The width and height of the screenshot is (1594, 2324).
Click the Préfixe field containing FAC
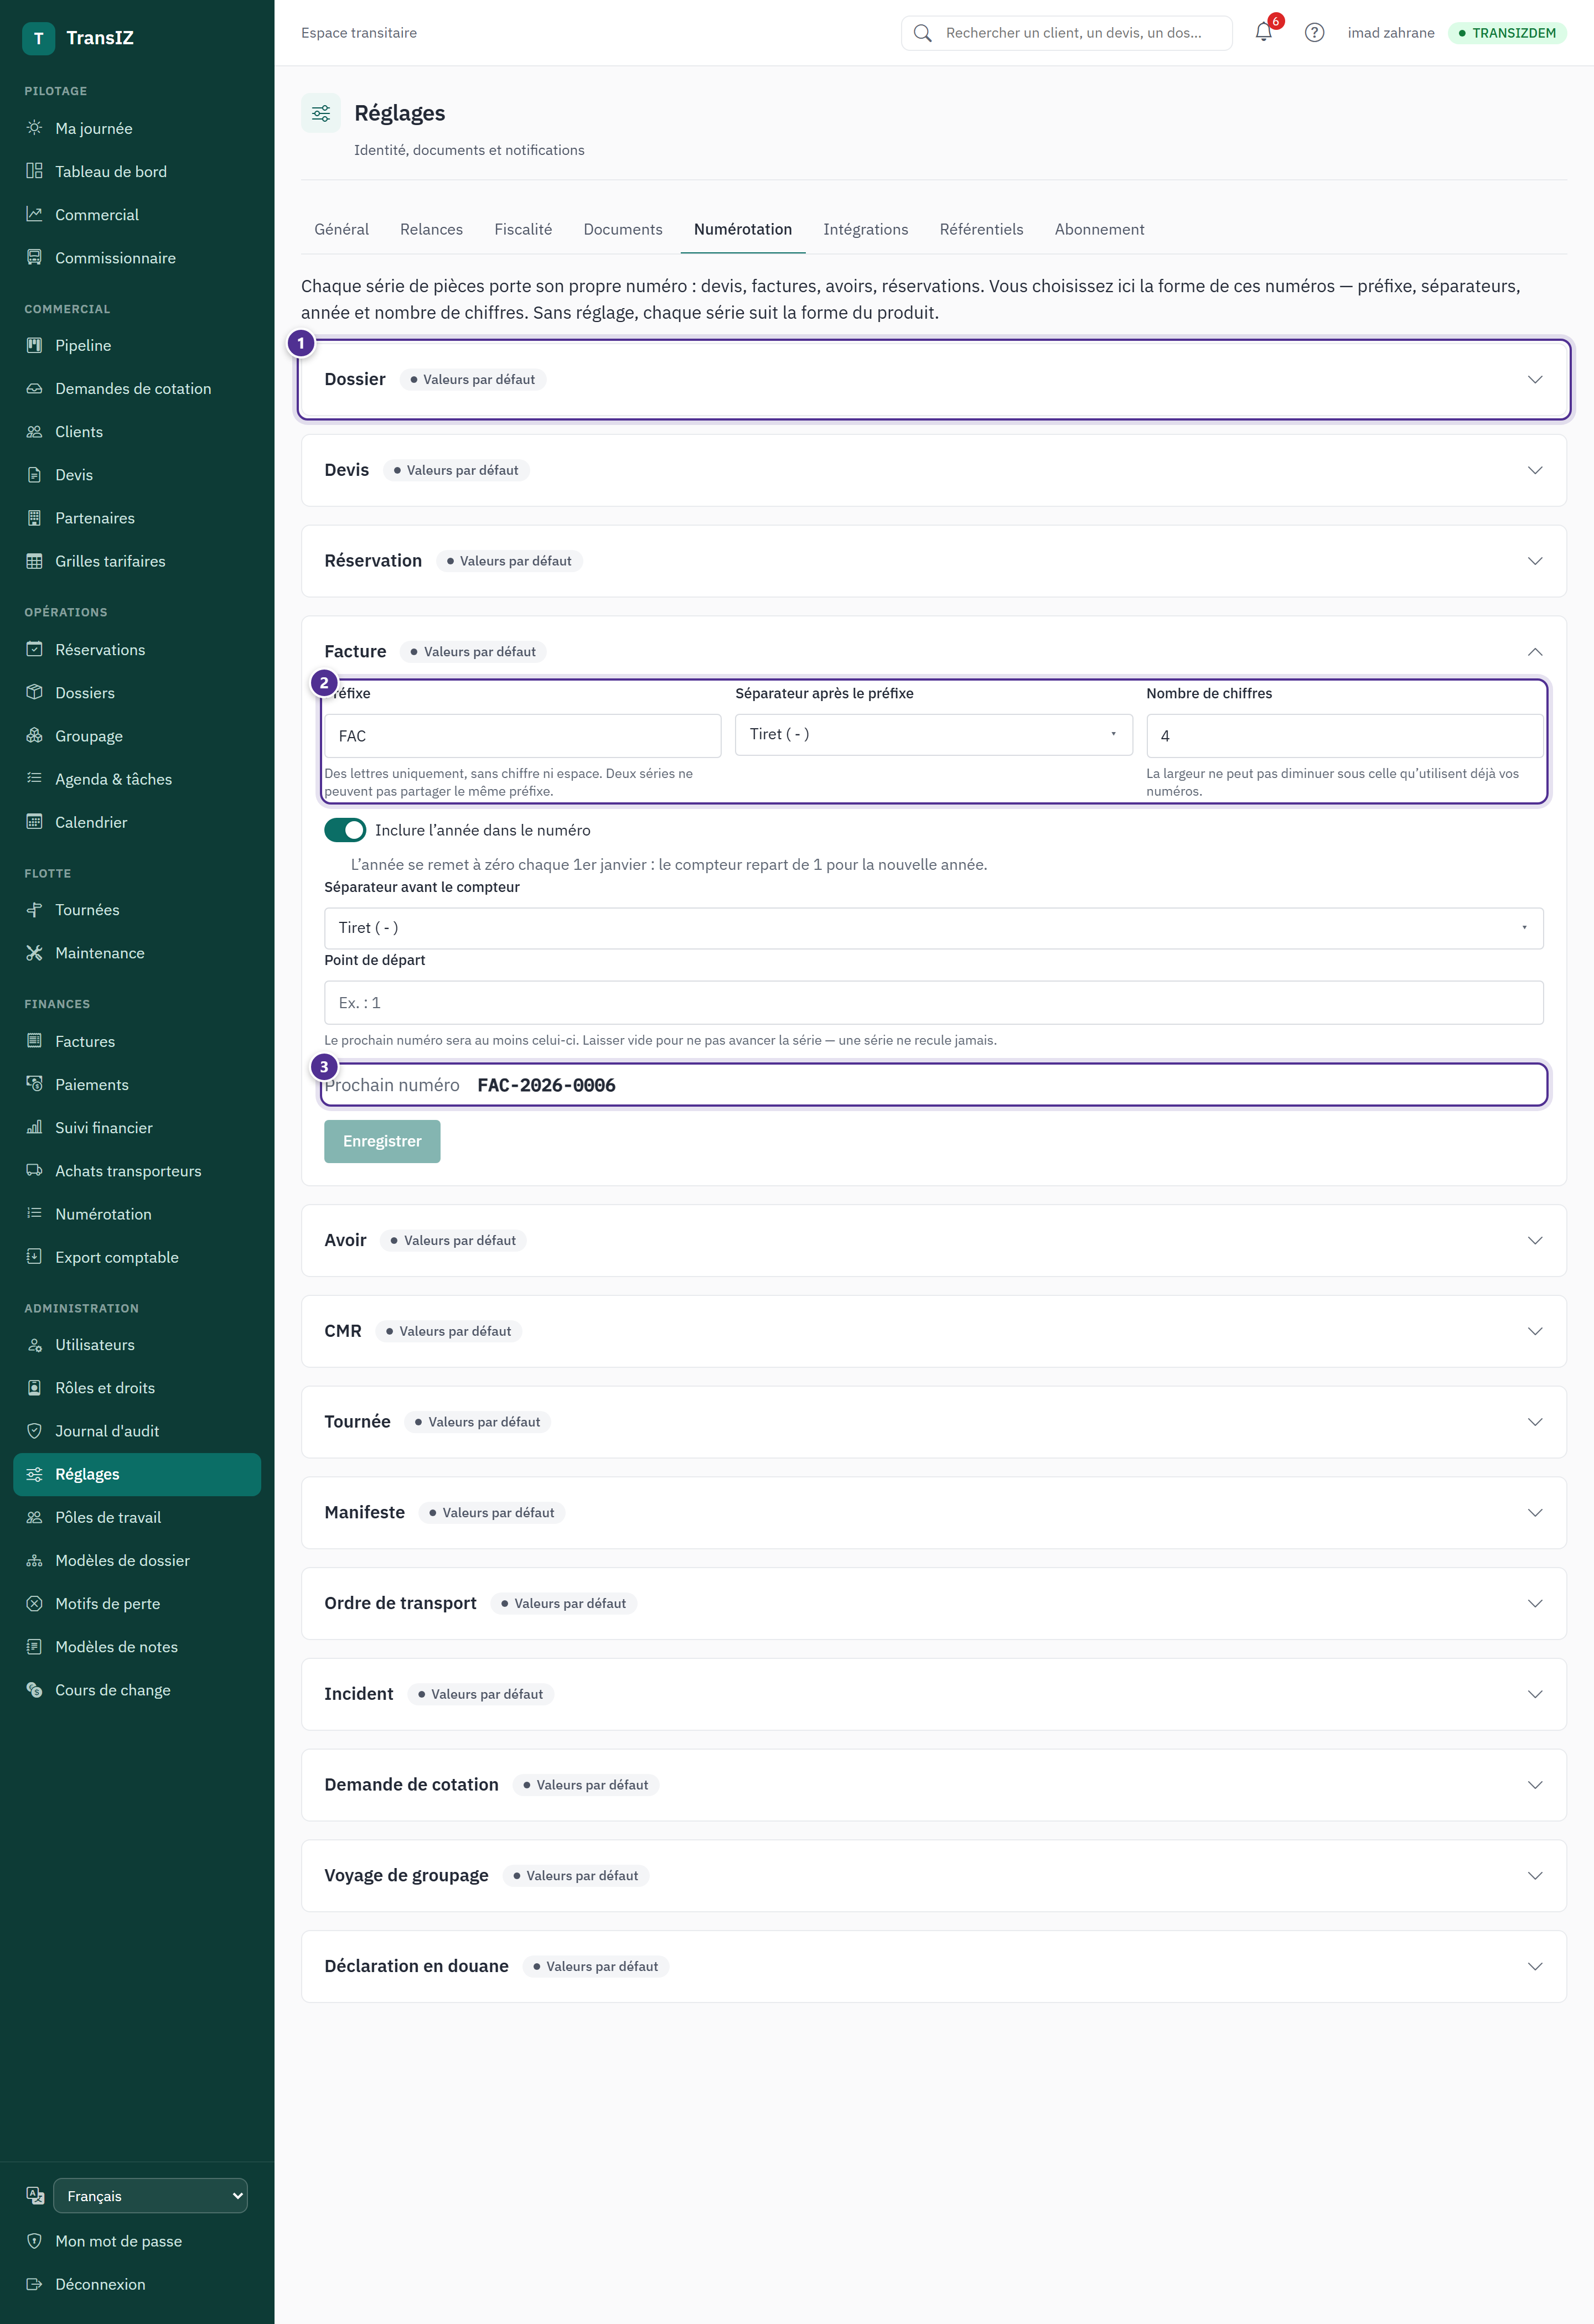click(522, 736)
